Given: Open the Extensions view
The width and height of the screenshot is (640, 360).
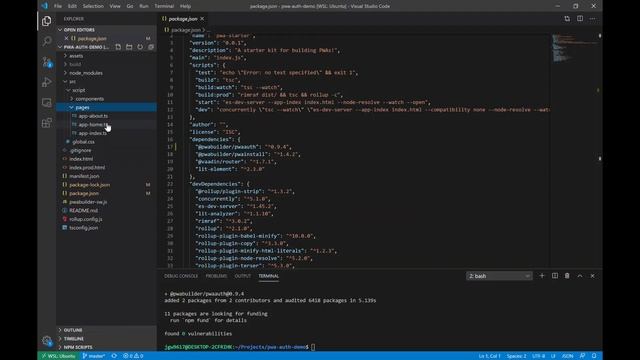Looking at the screenshot, I should pyautogui.click(x=47, y=122).
